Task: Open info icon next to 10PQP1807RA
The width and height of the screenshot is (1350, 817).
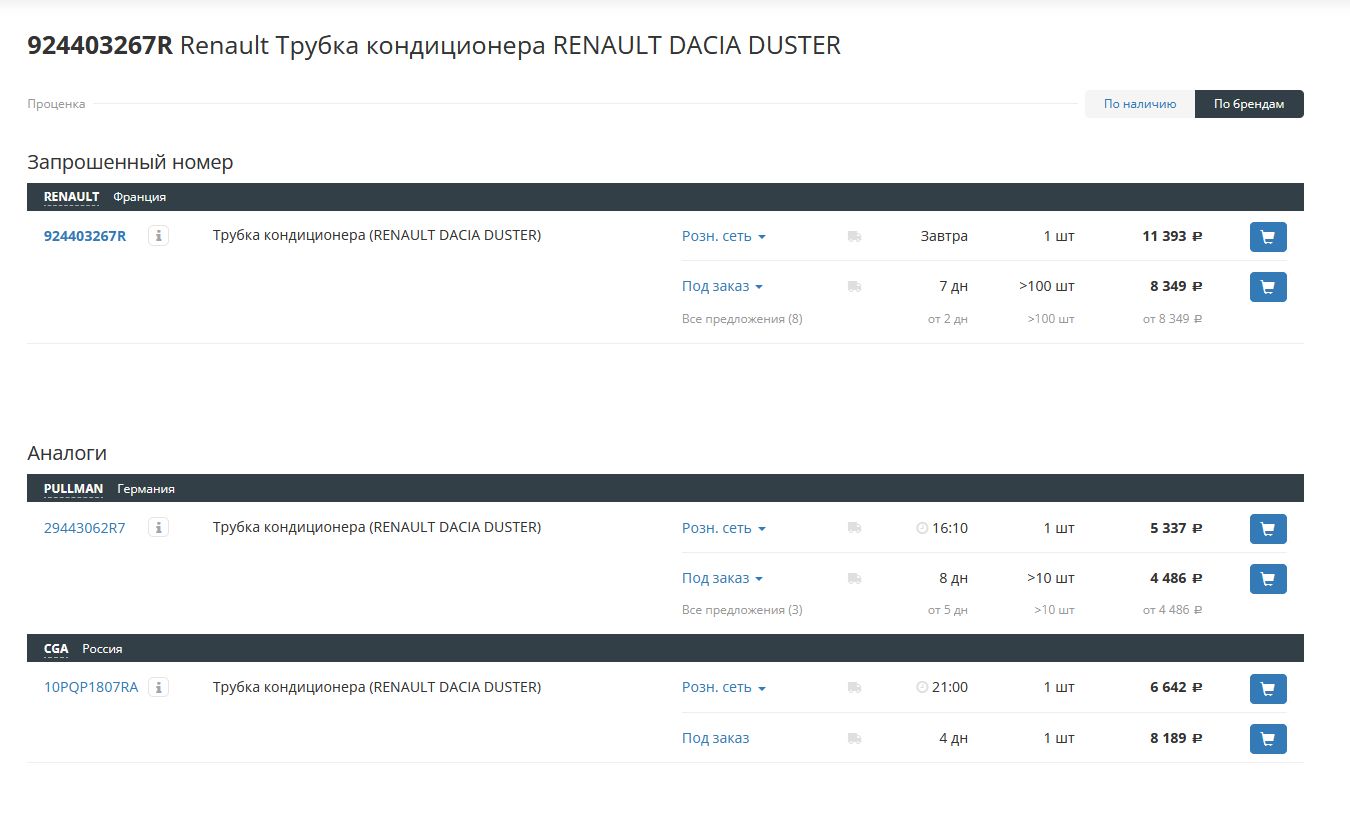Action: pyautogui.click(x=158, y=687)
